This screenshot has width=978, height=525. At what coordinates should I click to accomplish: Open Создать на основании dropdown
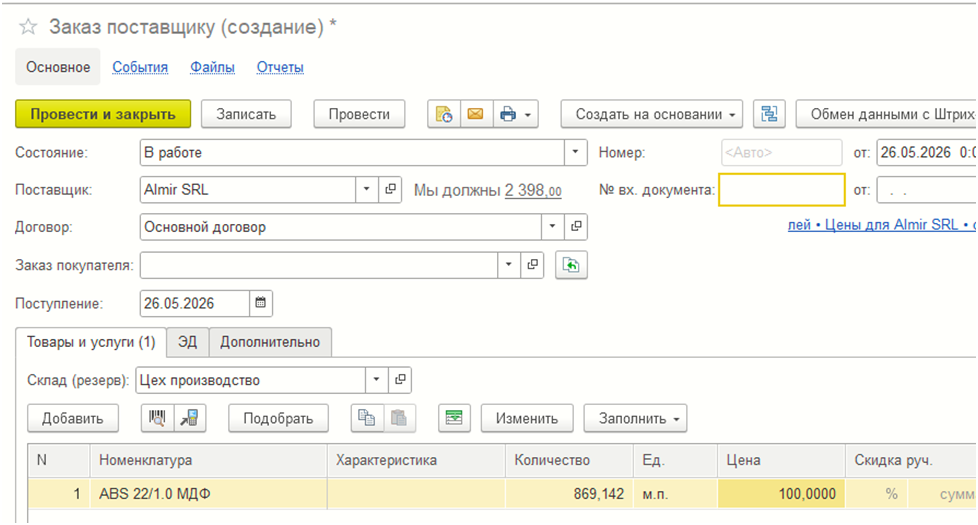pos(652,114)
